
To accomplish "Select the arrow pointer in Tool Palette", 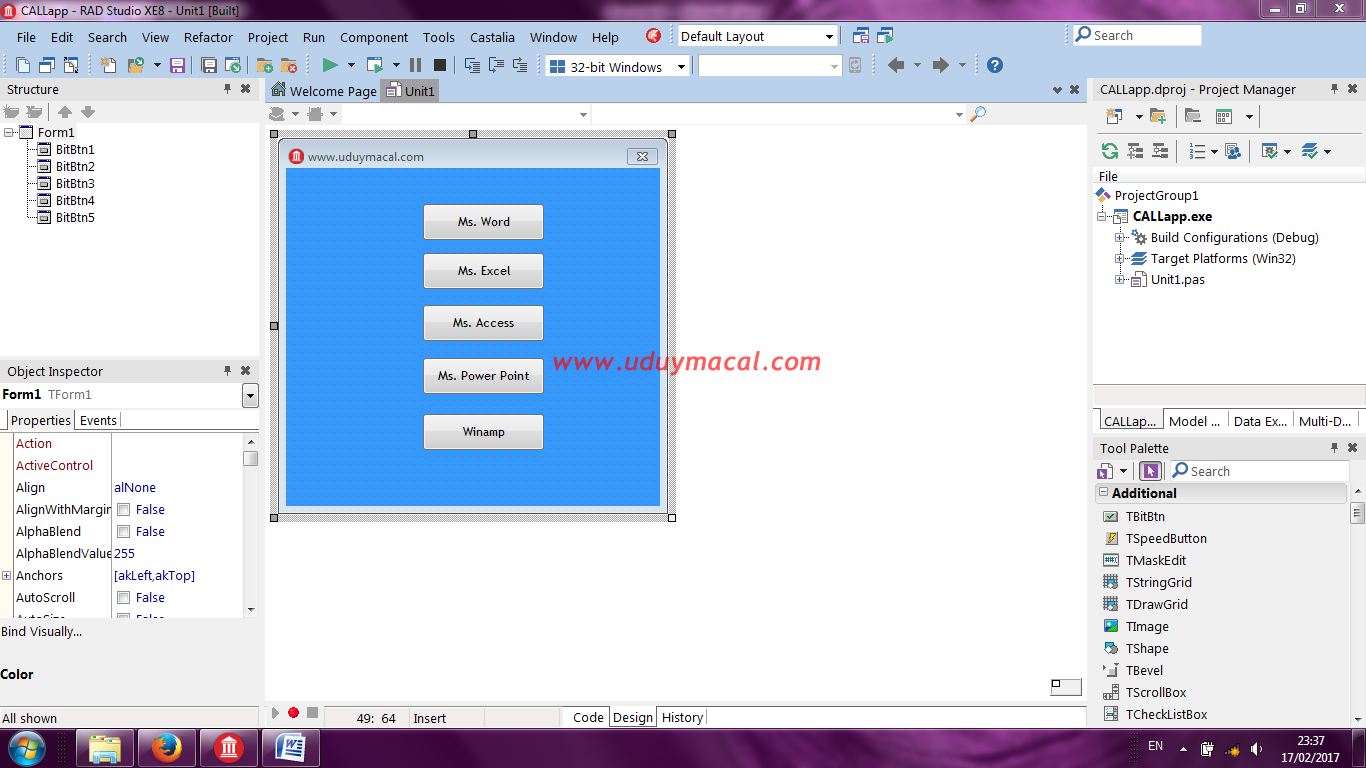I will (x=1150, y=471).
